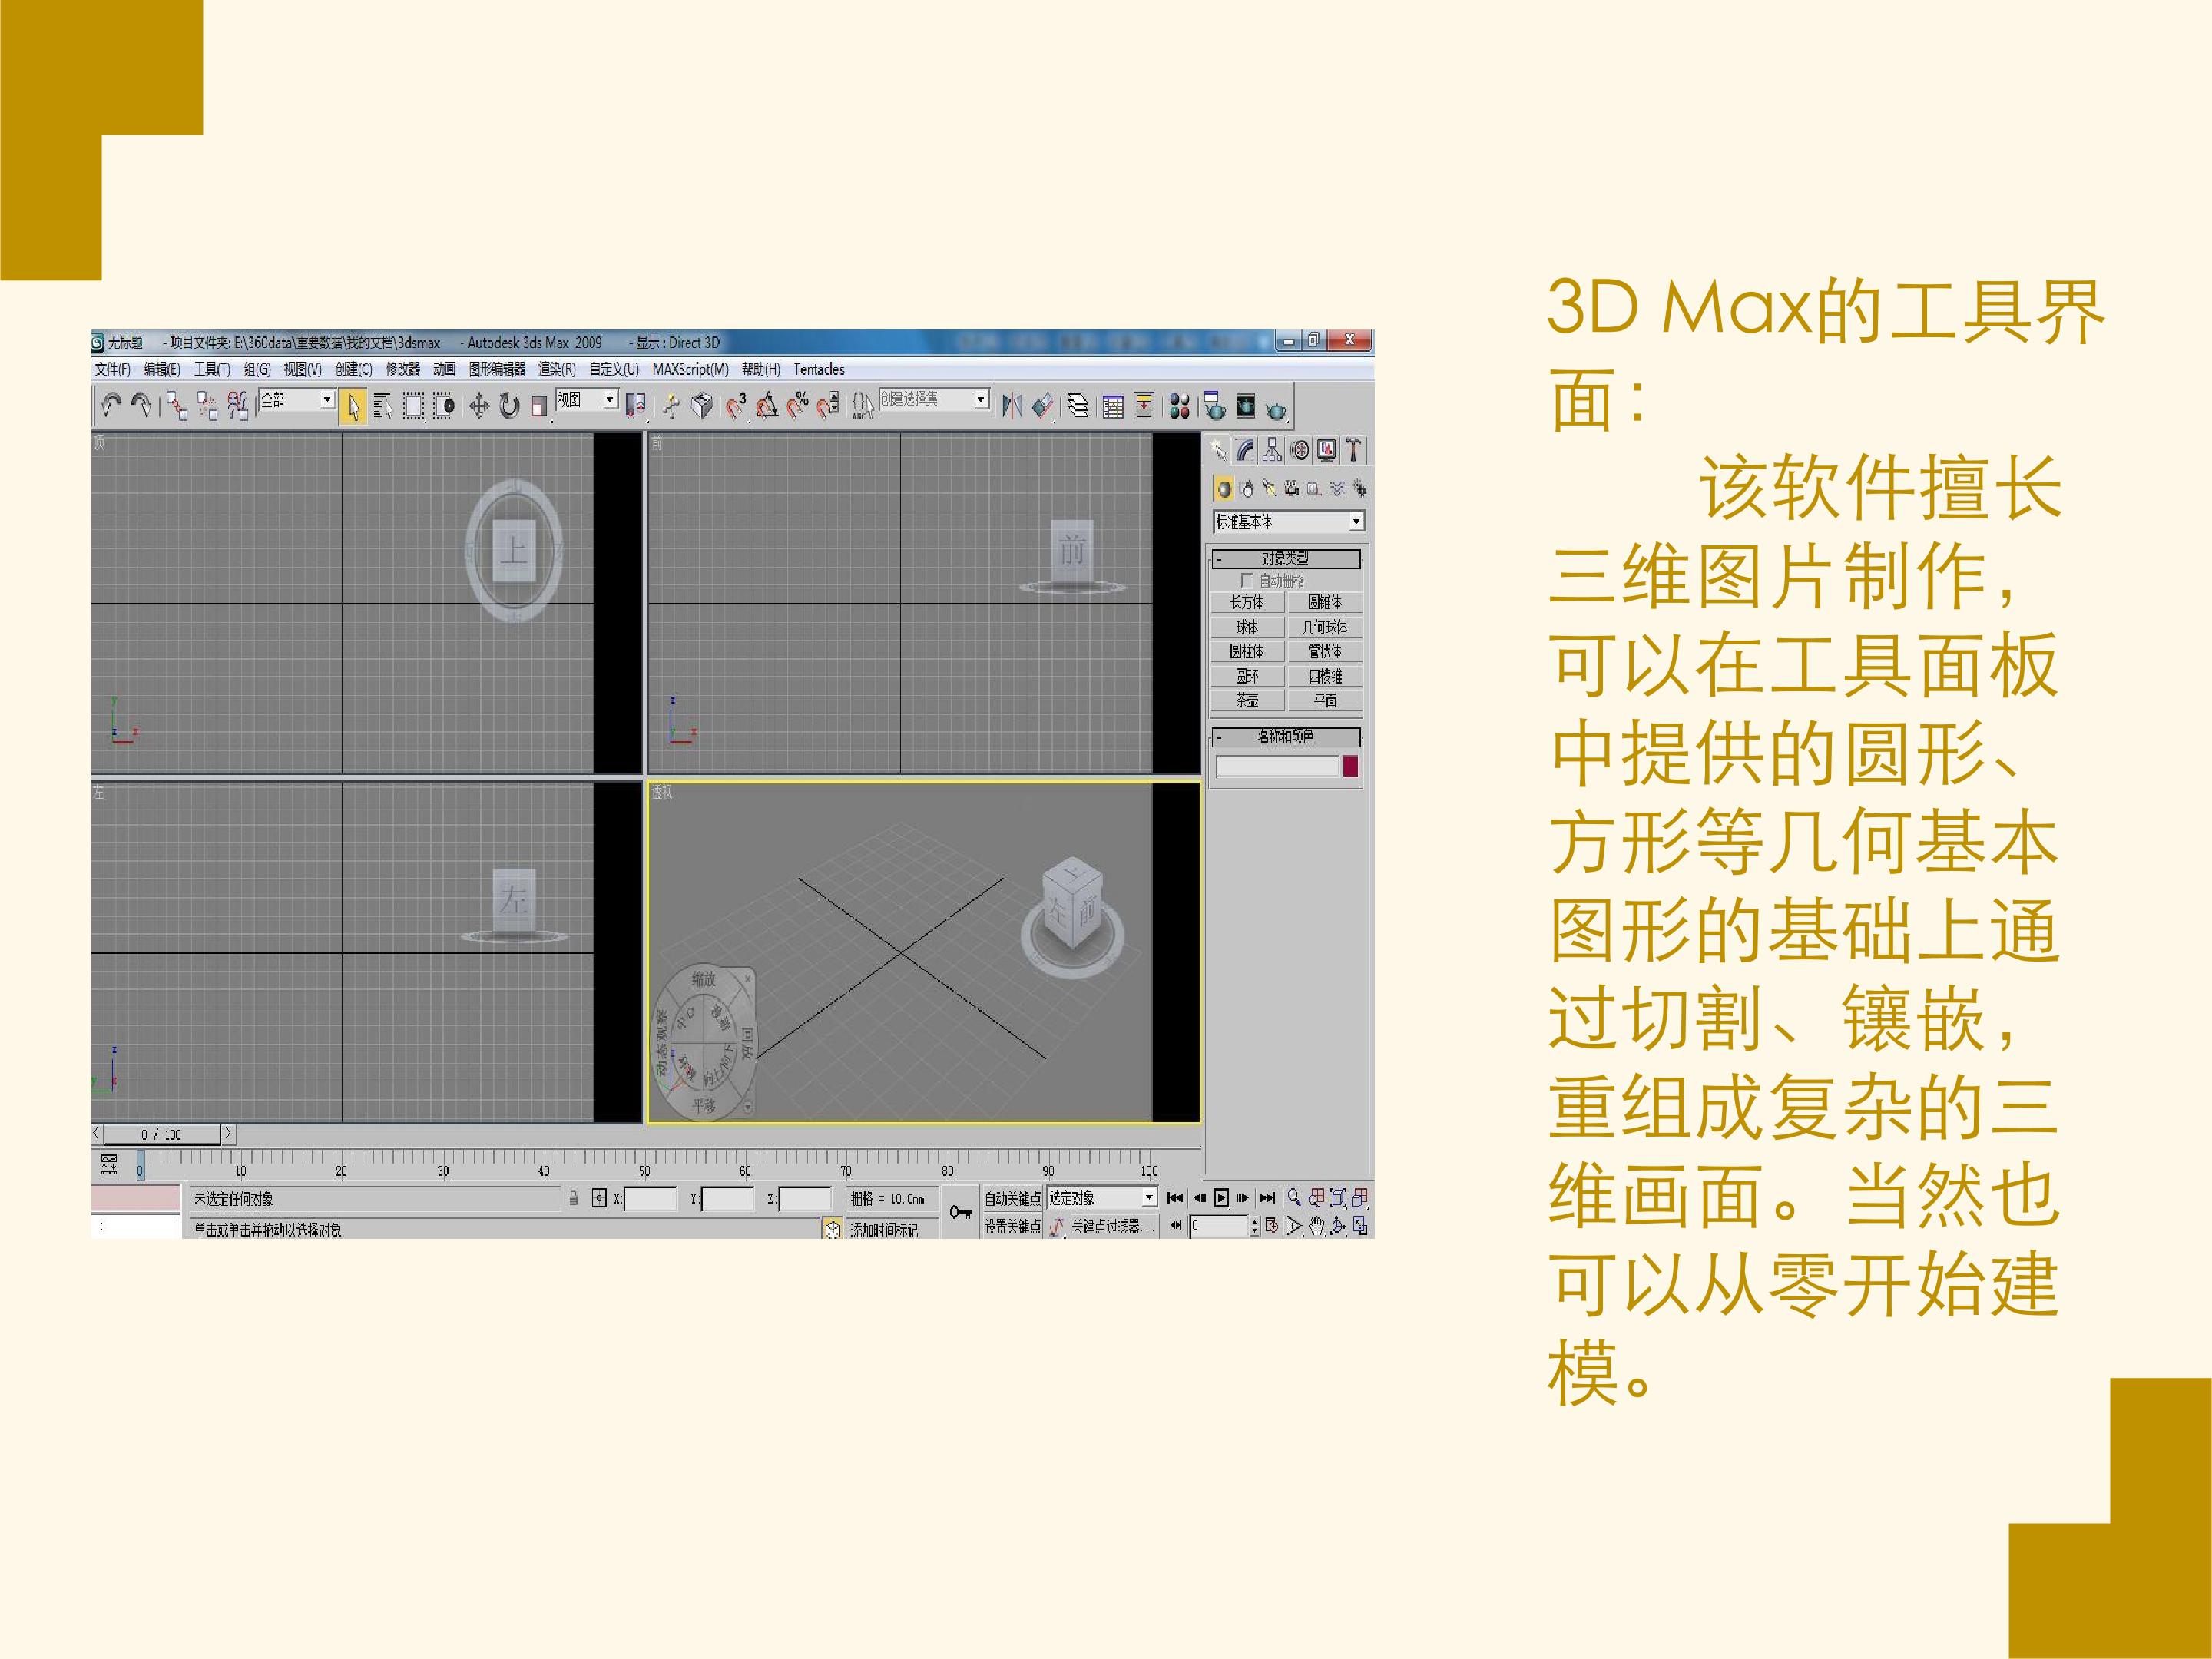The width and height of the screenshot is (2212, 1659).
Task: Toggle the Angle Snap icon
Action: click(x=767, y=406)
